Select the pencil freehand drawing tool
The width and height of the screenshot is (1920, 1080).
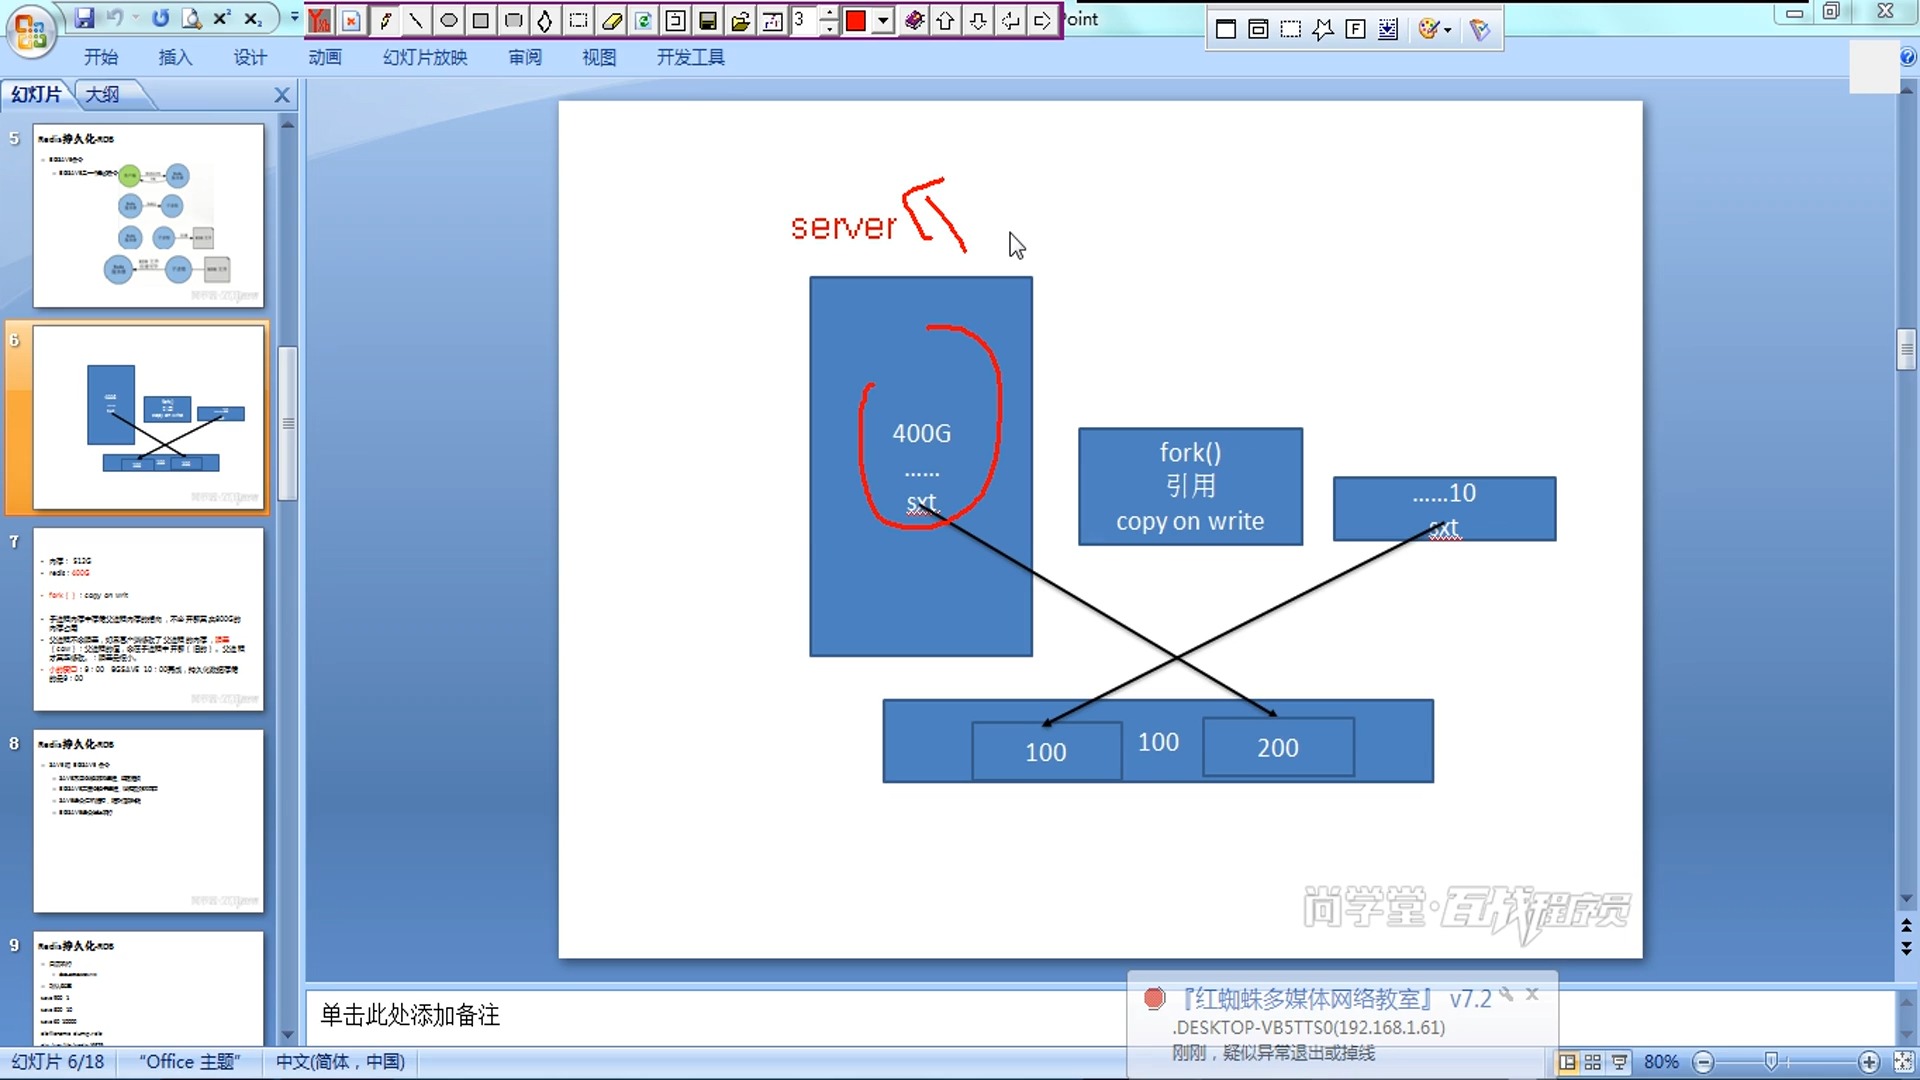click(x=386, y=21)
